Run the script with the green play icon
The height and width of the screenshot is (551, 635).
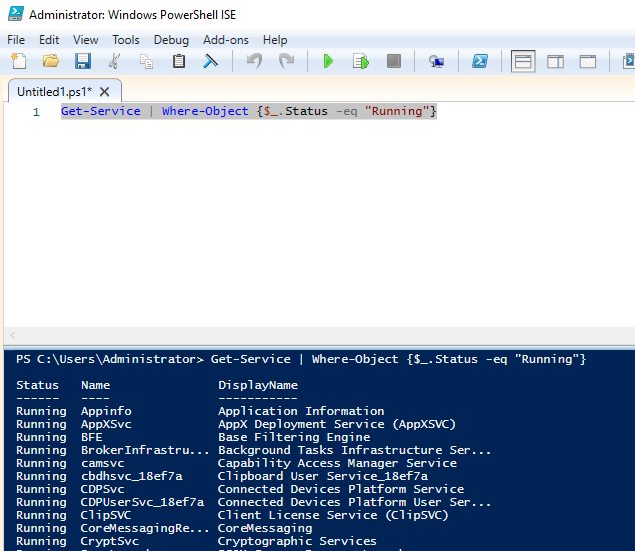tap(328, 62)
